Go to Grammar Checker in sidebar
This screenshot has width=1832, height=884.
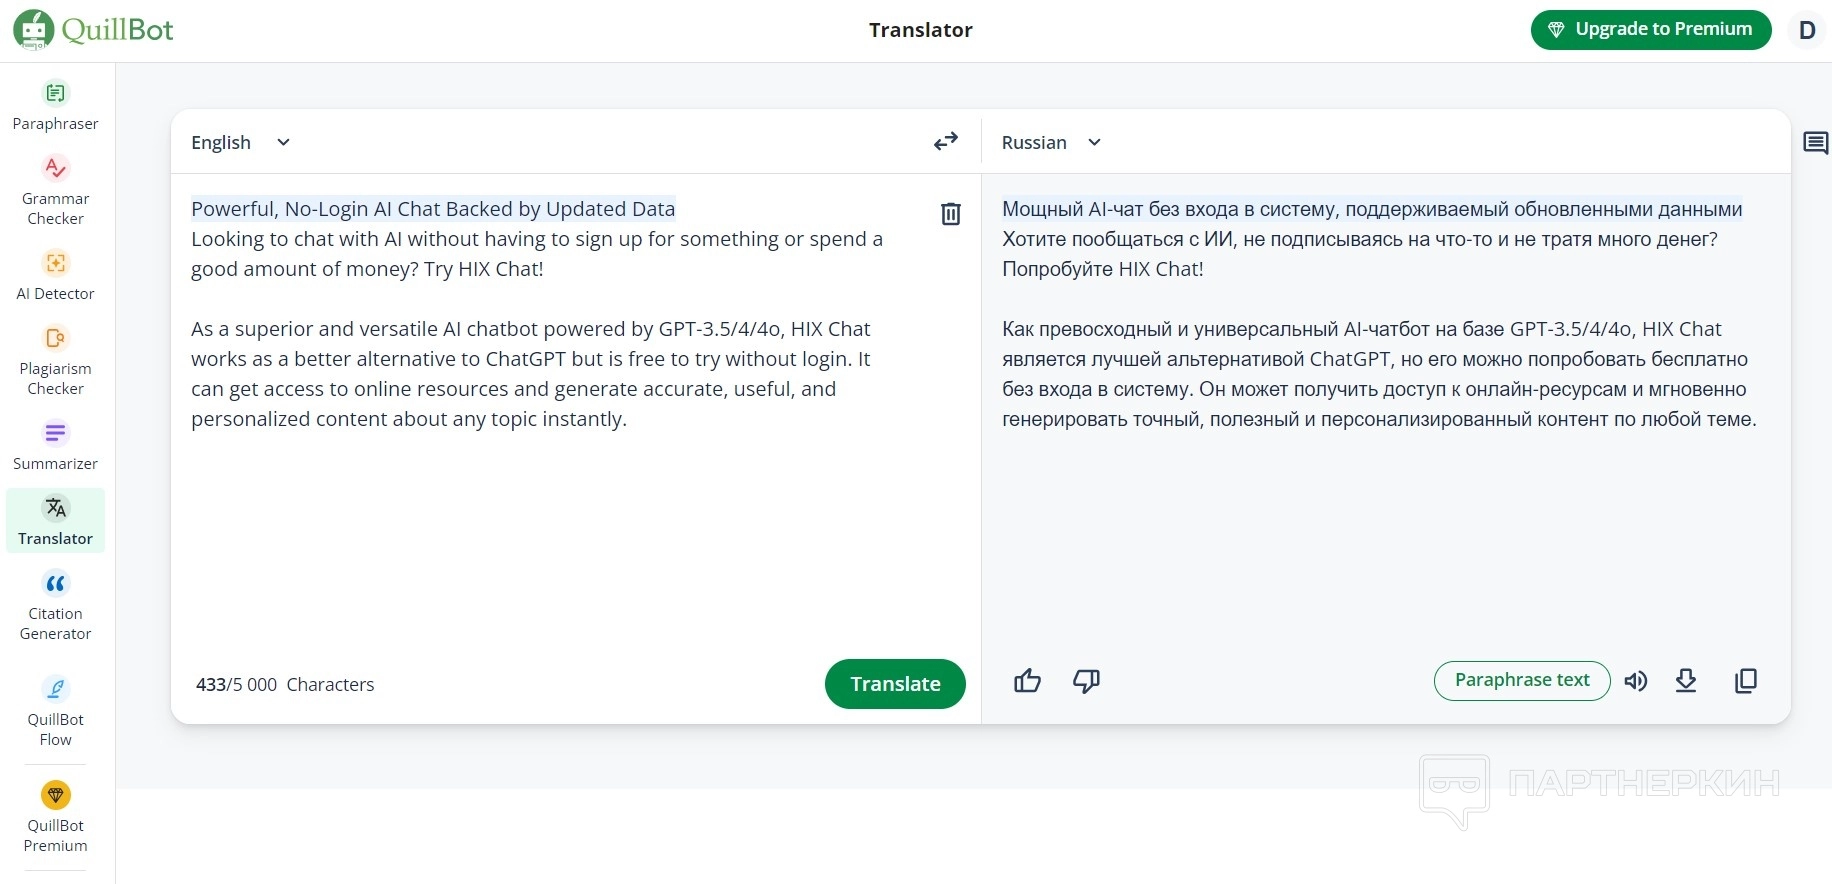pos(56,190)
